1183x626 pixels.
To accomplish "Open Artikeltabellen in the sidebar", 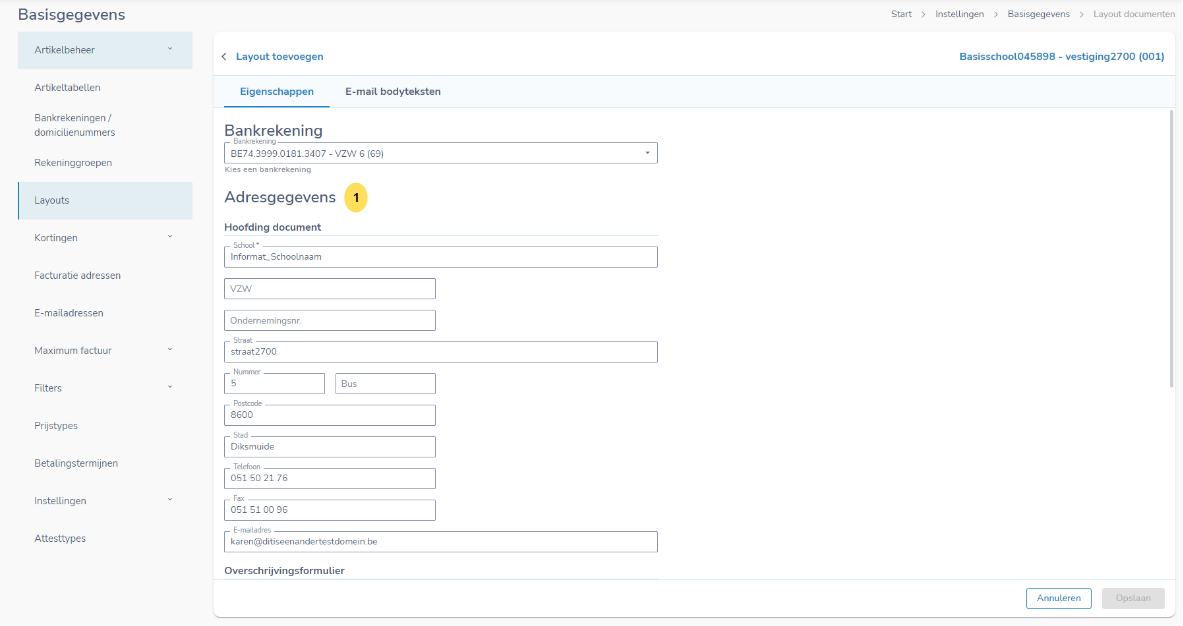I will (x=67, y=88).
